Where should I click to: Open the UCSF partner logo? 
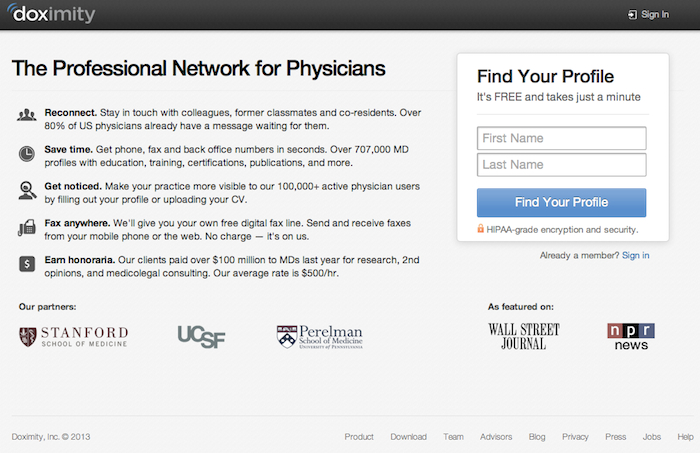[x=201, y=337]
